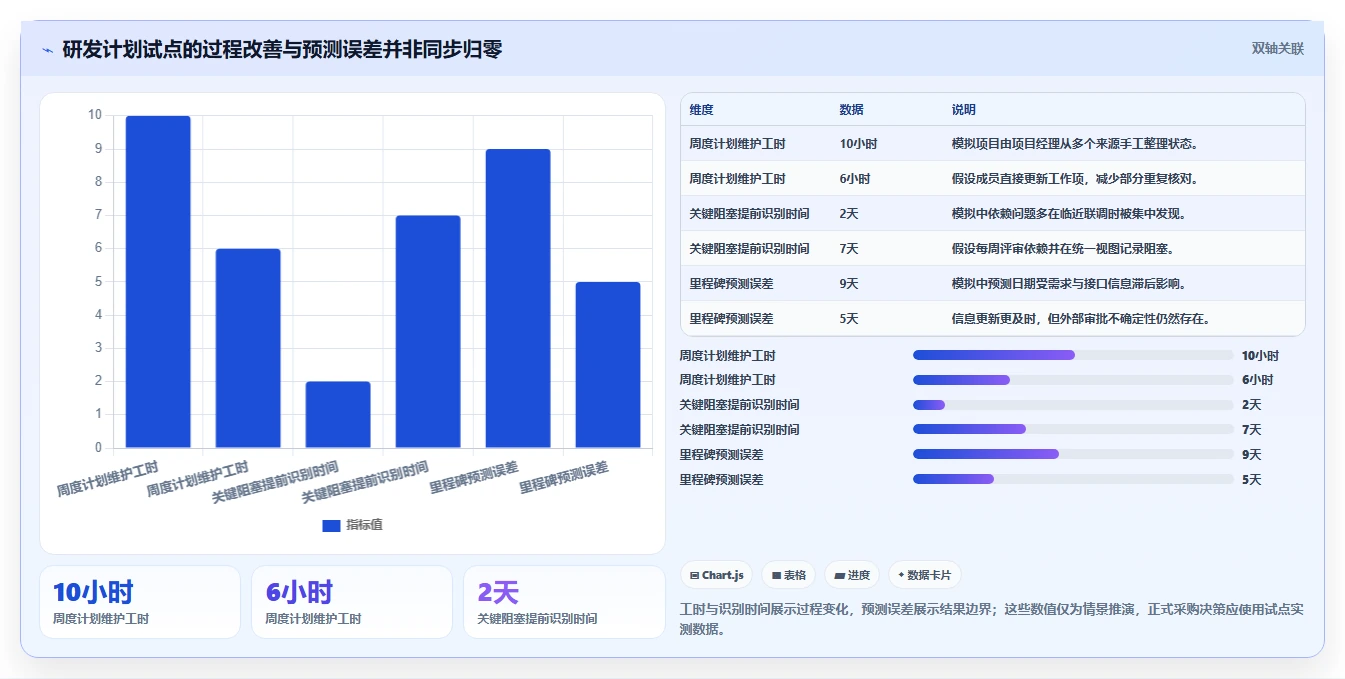Click the 指标值 legend label text

tap(364, 526)
